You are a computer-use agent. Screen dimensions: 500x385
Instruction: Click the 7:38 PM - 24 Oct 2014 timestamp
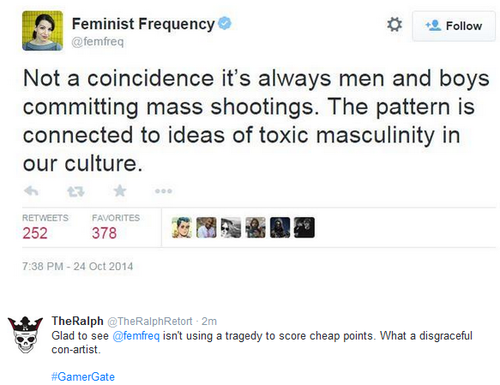click(x=77, y=266)
